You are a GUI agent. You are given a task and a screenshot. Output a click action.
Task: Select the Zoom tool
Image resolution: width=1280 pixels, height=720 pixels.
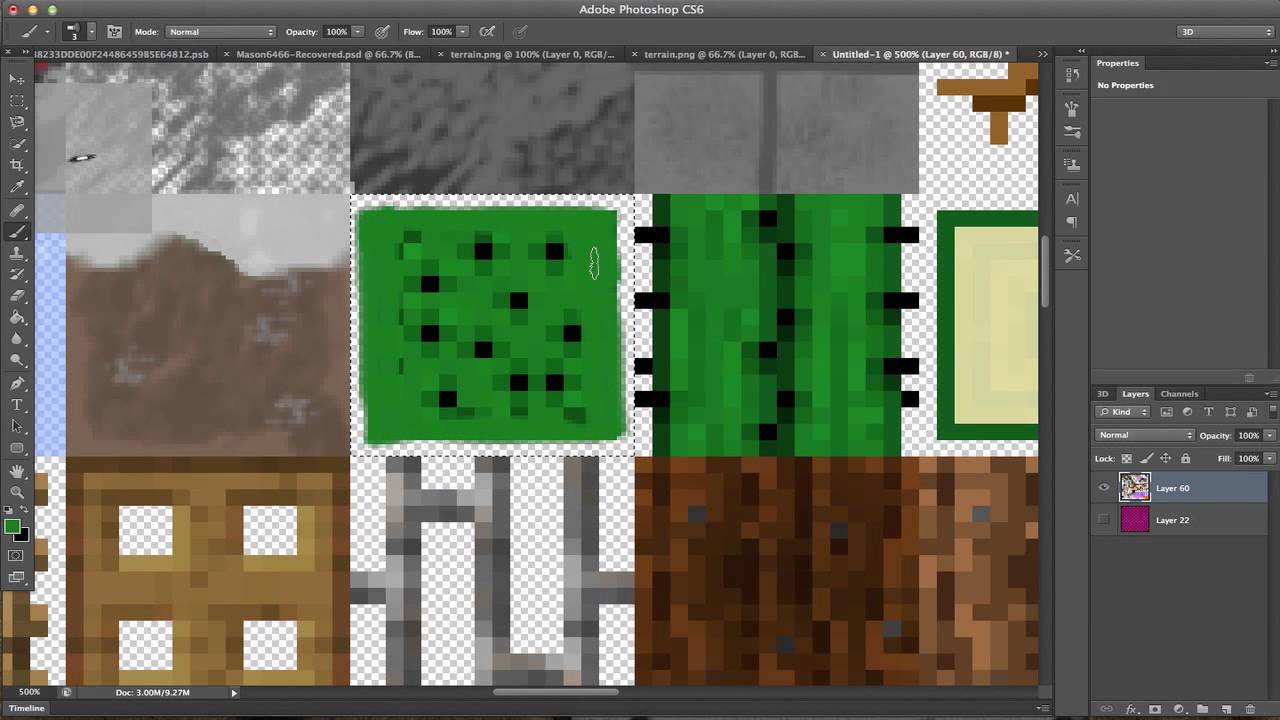coord(17,492)
